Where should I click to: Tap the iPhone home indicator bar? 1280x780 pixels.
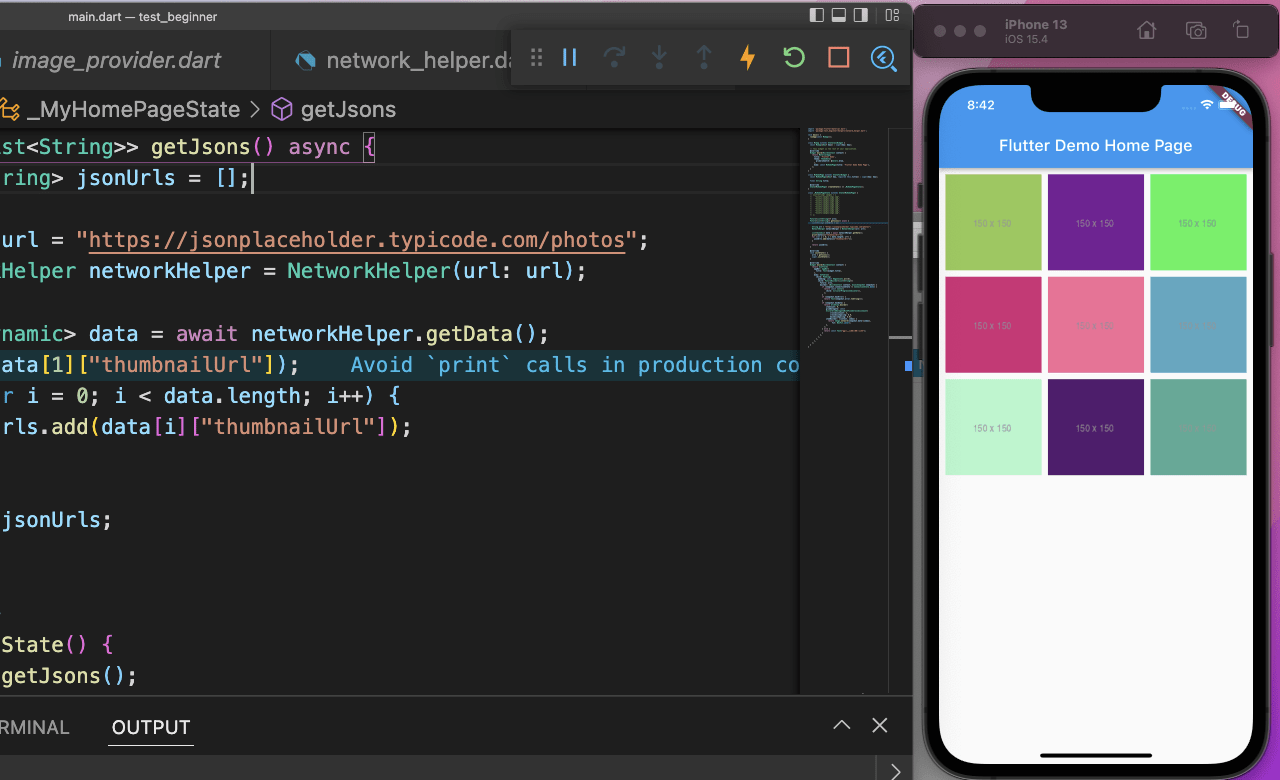pyautogui.click(x=1096, y=755)
